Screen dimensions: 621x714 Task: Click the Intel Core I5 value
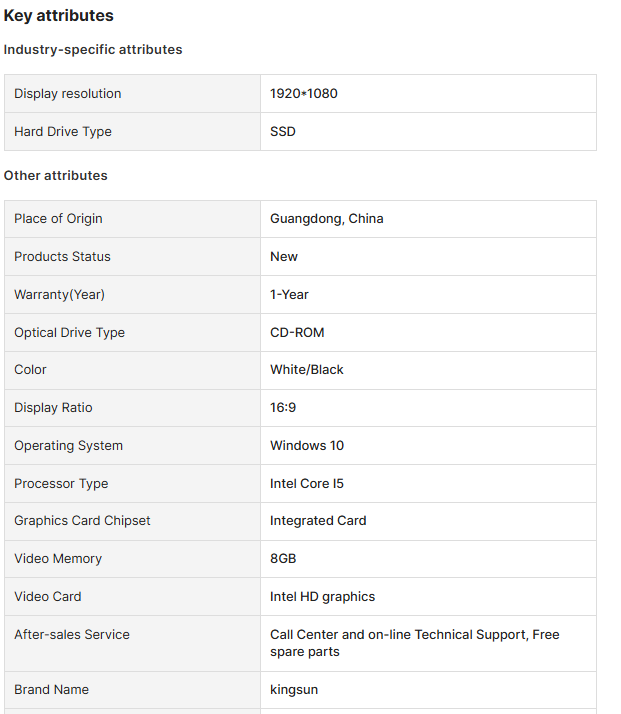(307, 484)
